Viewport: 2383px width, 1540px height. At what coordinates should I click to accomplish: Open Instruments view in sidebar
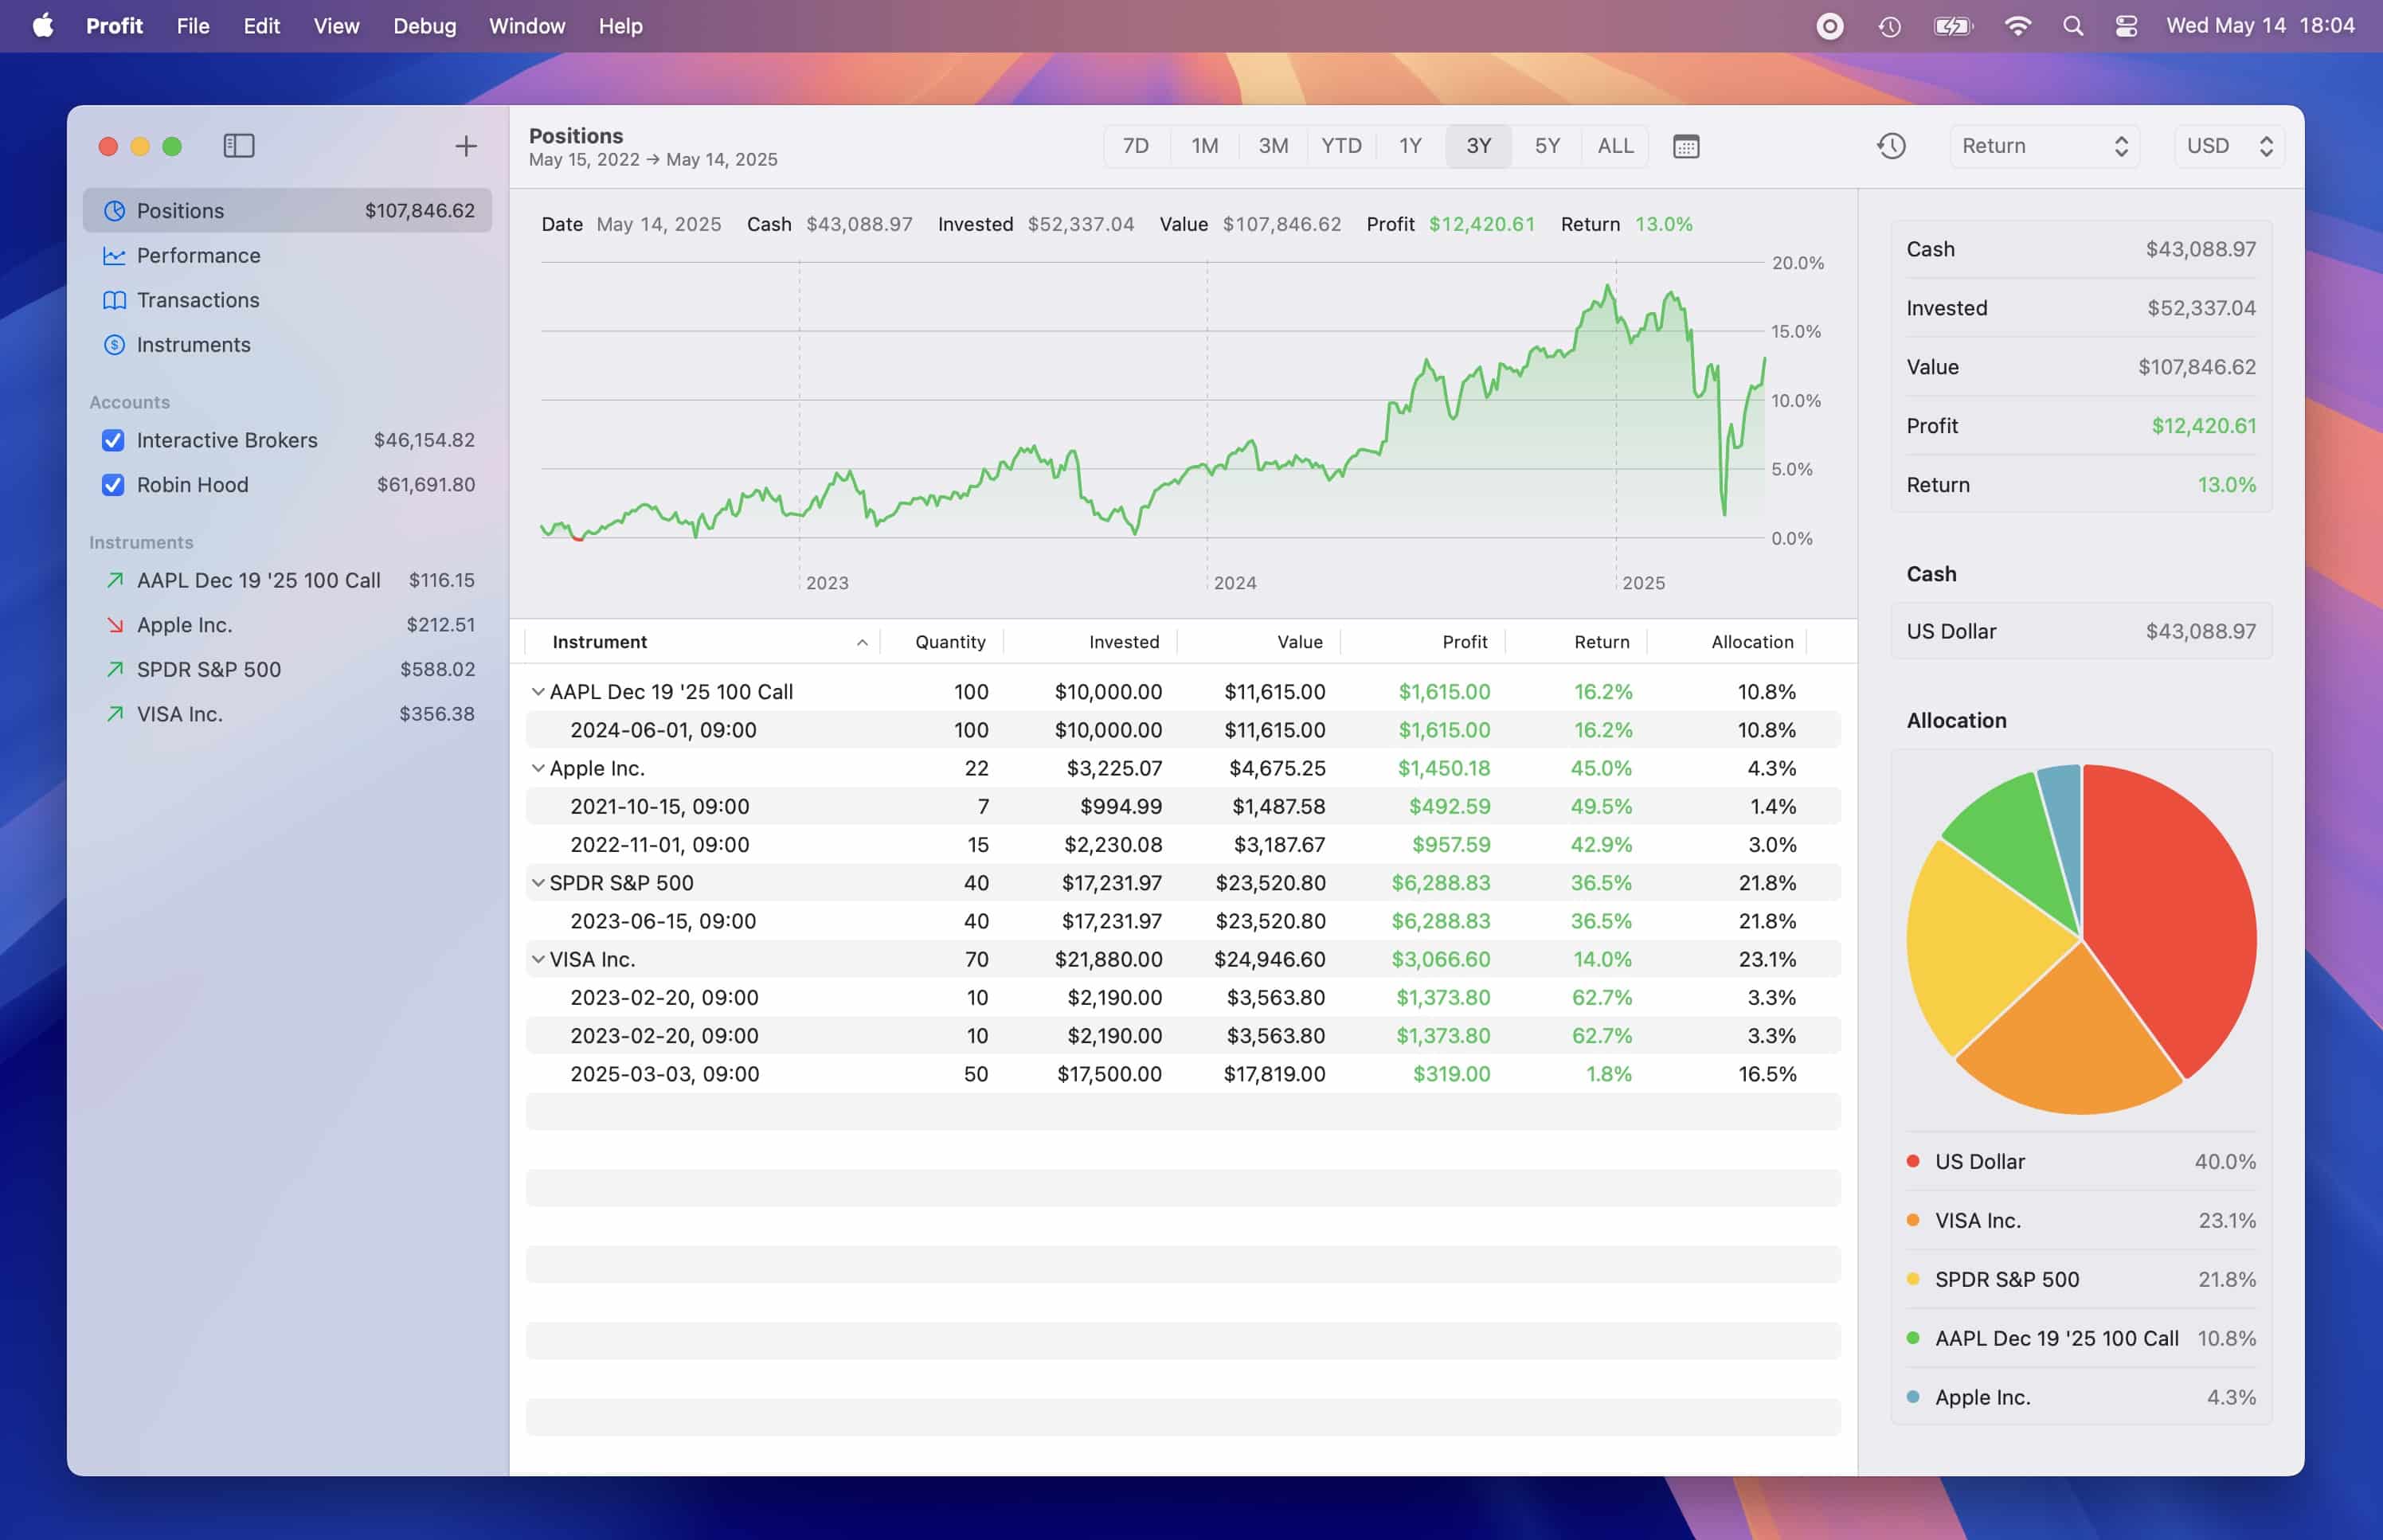click(193, 344)
